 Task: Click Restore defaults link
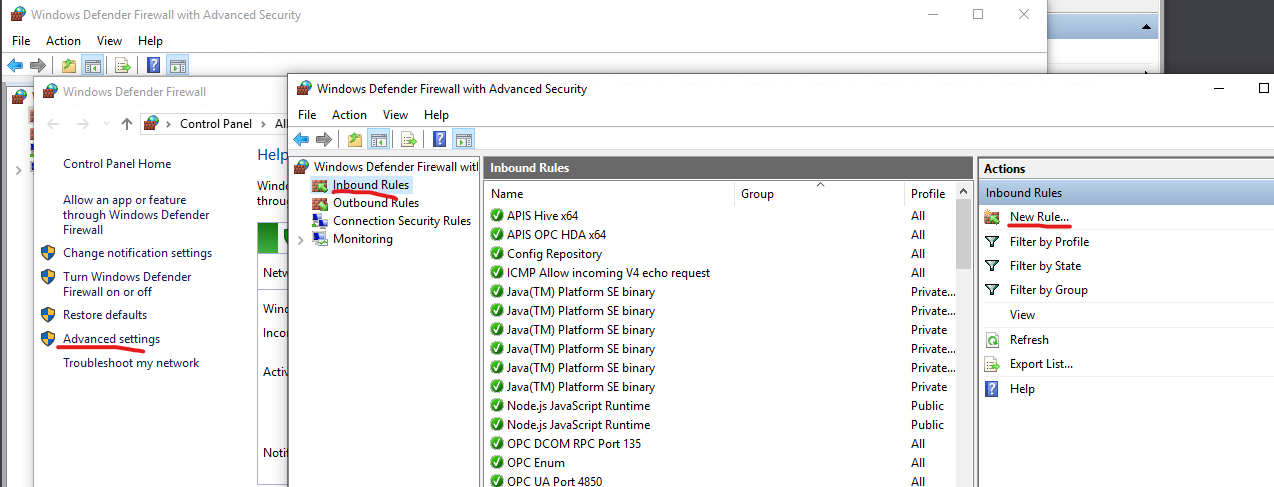105,315
